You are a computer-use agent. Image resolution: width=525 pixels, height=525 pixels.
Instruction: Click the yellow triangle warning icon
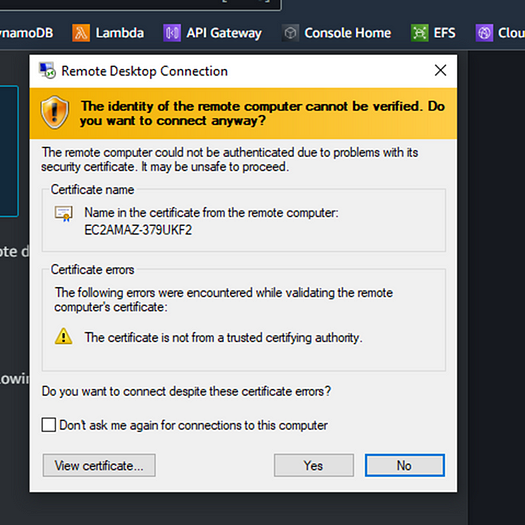click(x=63, y=336)
